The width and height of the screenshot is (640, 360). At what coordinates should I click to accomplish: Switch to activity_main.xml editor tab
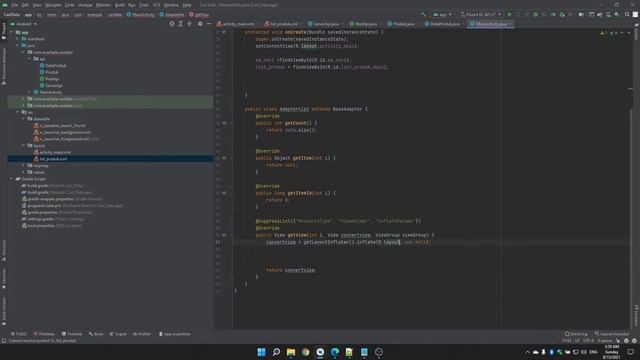click(x=236, y=24)
